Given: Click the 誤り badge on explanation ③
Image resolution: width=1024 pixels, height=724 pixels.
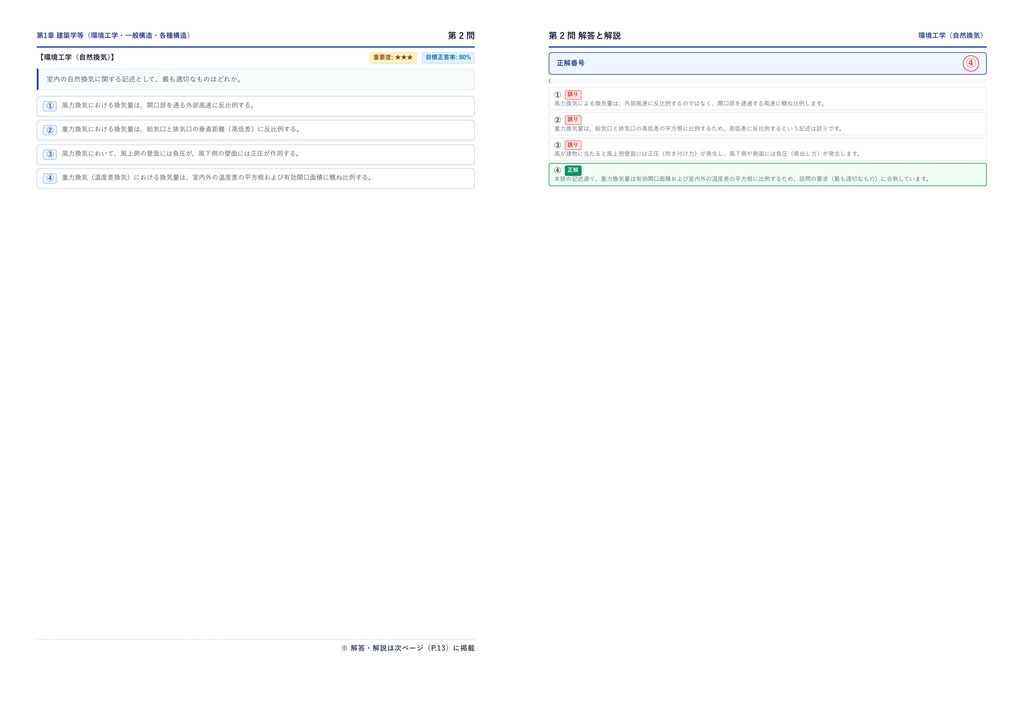Looking at the screenshot, I should click(573, 145).
